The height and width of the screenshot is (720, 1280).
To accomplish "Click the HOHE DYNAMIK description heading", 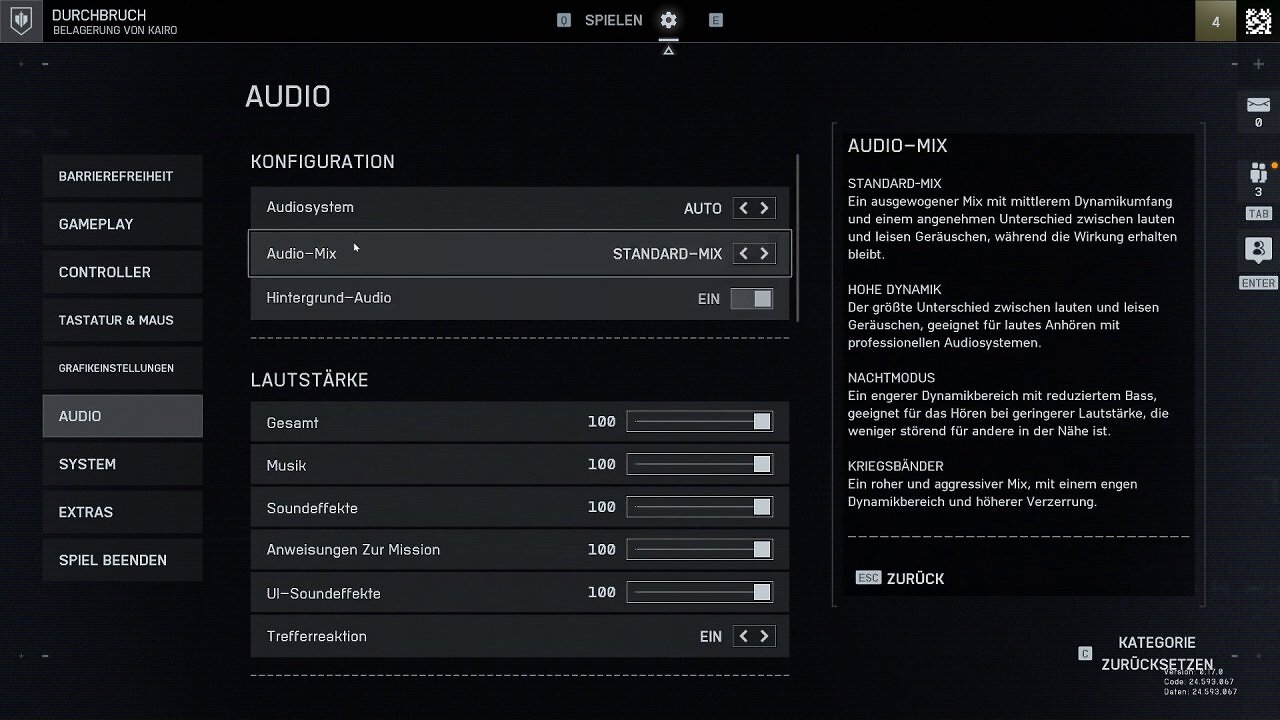I will 894,290.
